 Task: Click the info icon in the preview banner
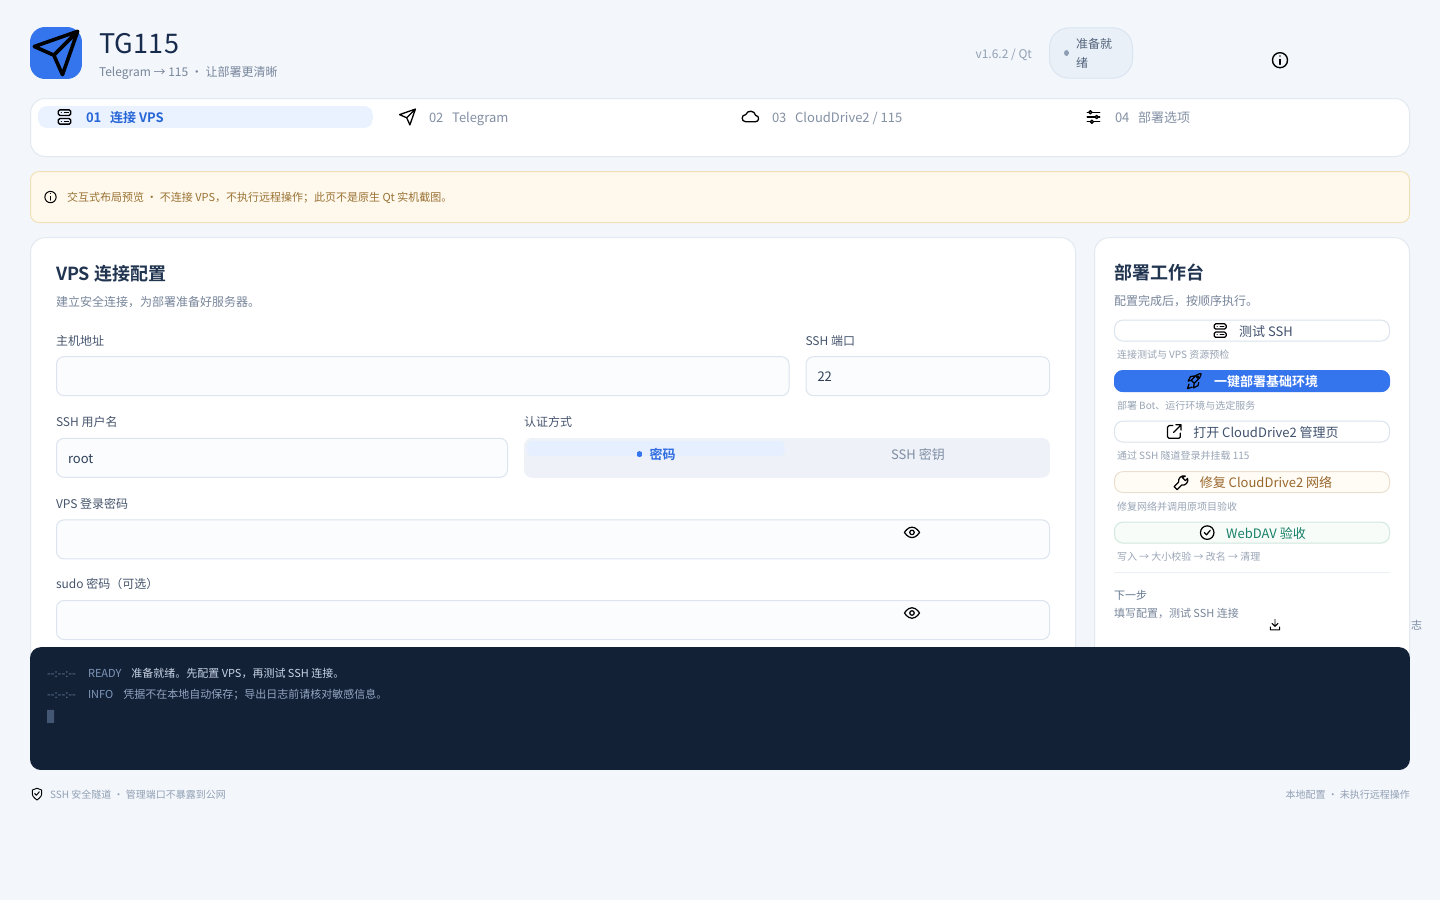pos(51,197)
